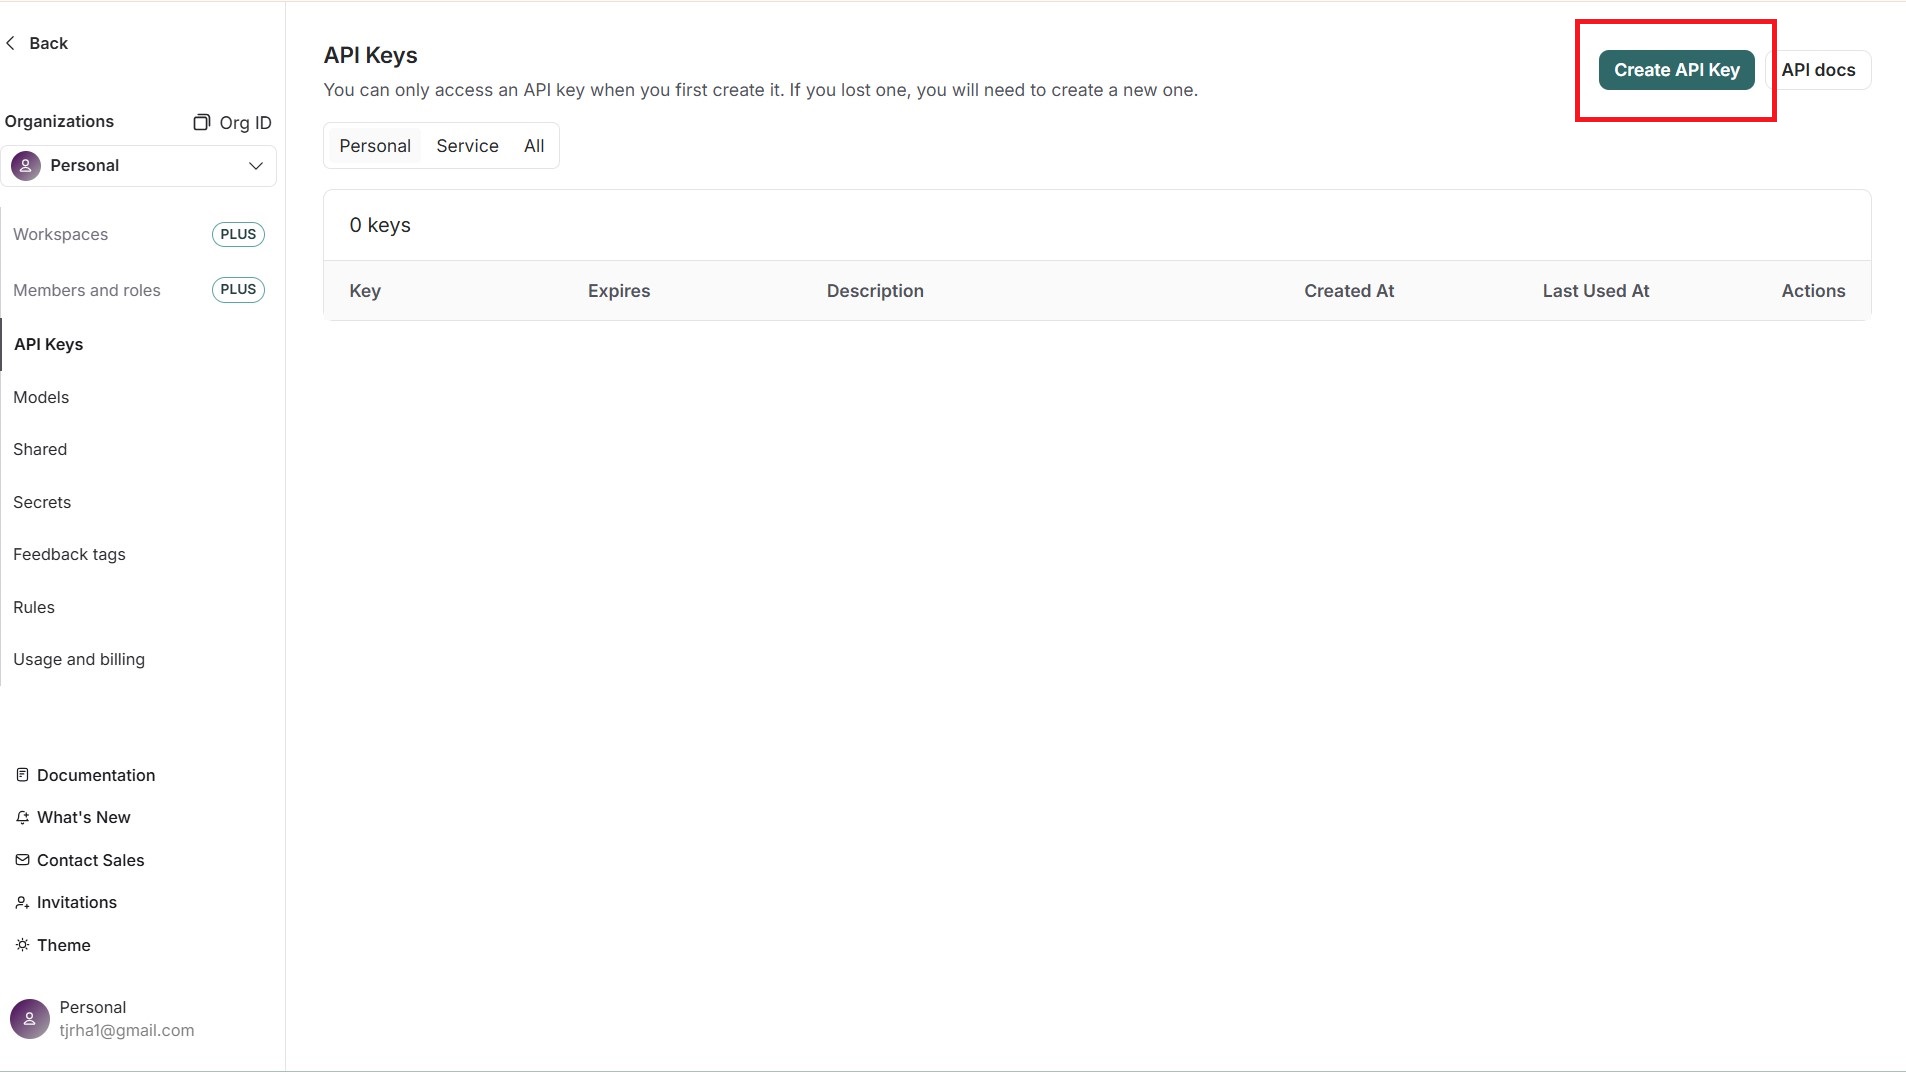1906x1072 pixels.
Task: Click the PLUS badge beside Workspaces
Action: (x=238, y=234)
